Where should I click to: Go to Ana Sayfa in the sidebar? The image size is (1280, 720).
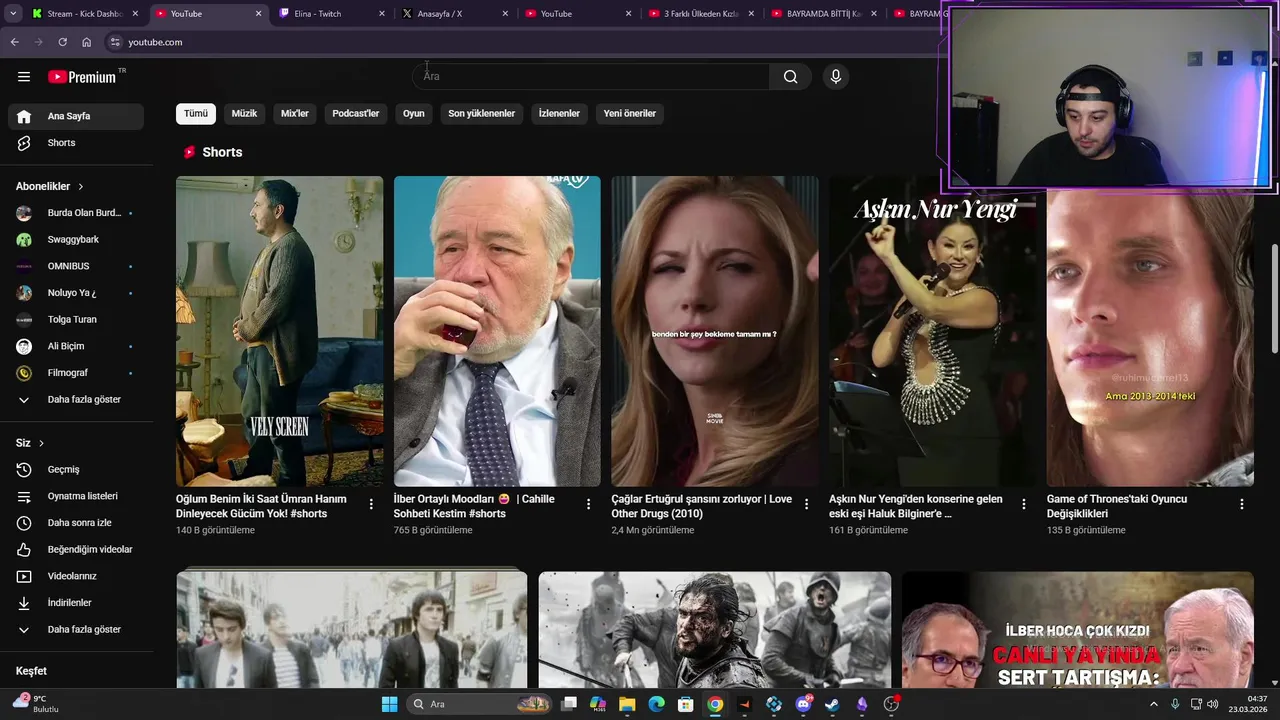tap(76, 116)
